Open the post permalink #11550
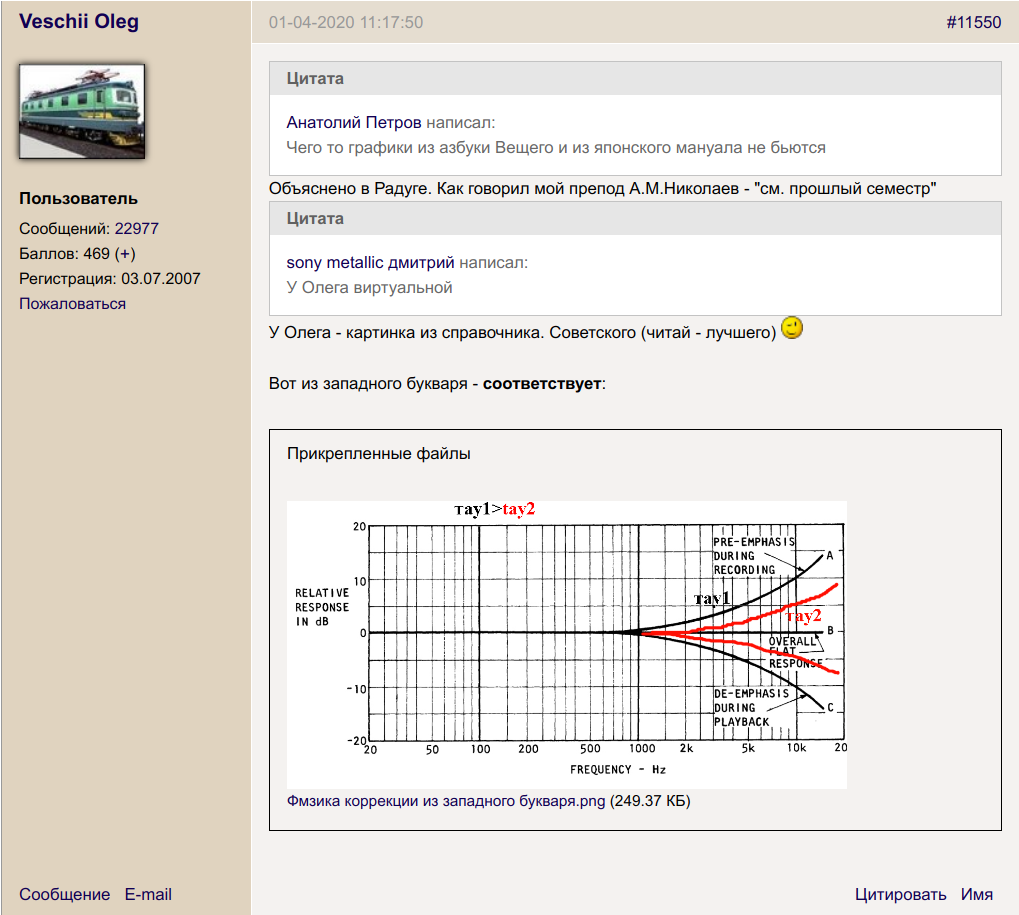 pyautogui.click(x=973, y=23)
